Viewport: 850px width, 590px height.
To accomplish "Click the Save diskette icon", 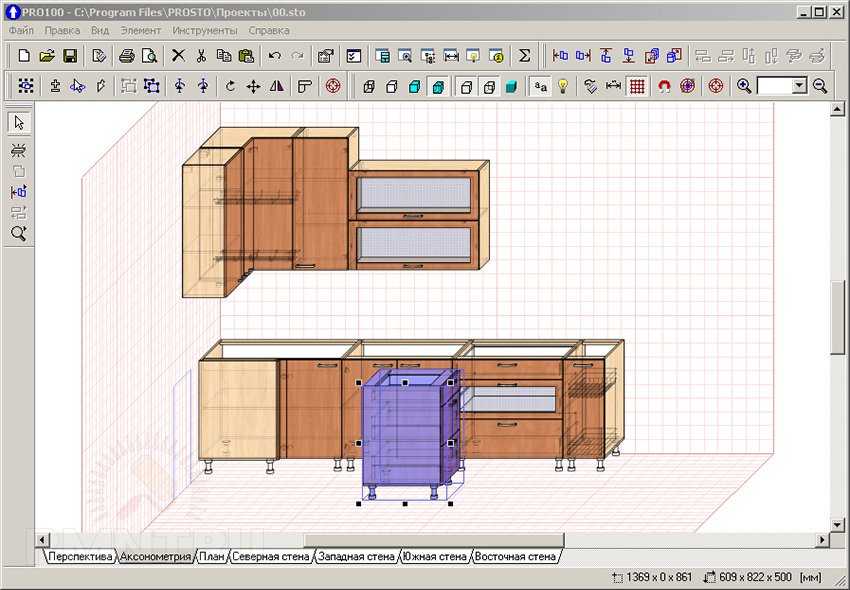I will click(x=70, y=56).
